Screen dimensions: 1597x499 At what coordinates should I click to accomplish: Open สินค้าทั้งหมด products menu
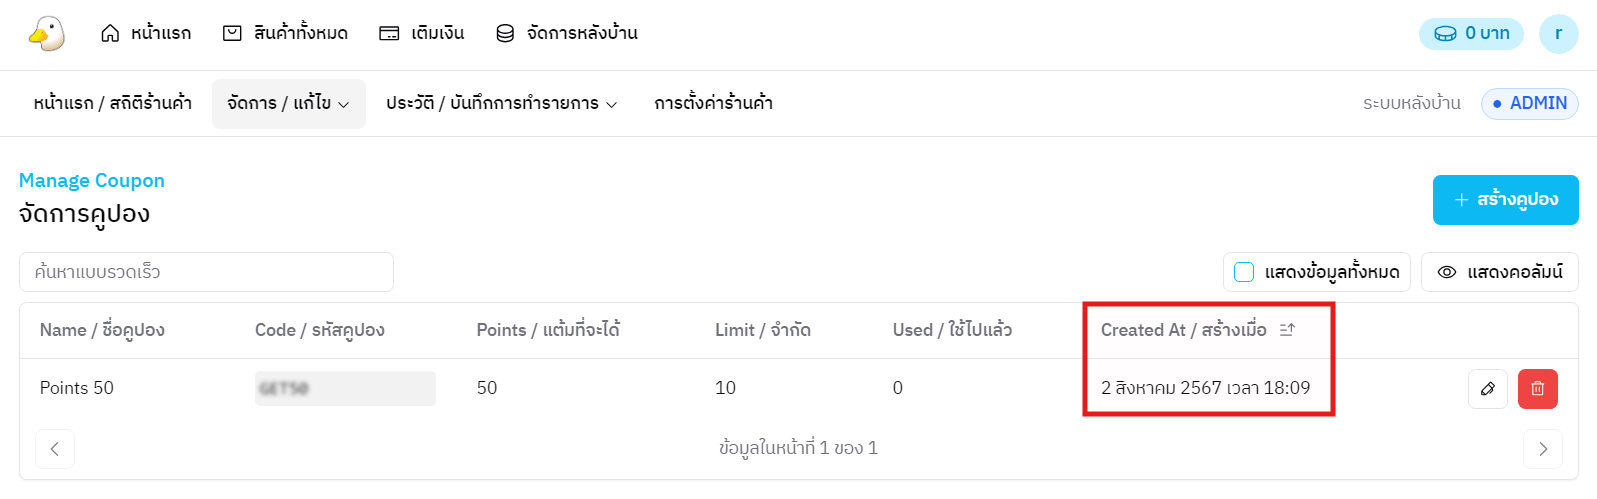coord(285,34)
